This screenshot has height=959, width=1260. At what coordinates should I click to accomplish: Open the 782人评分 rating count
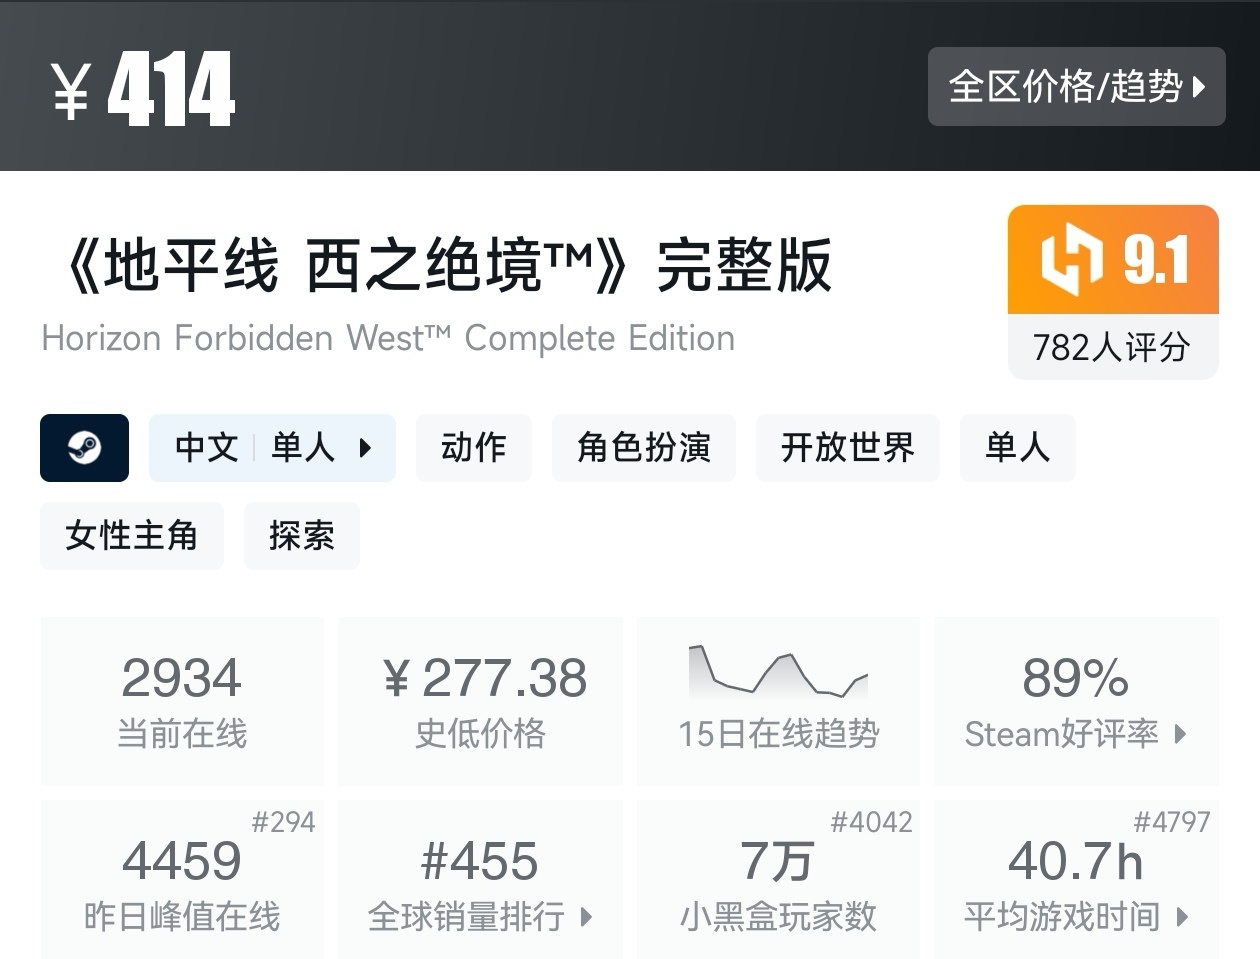pyautogui.click(x=1112, y=348)
